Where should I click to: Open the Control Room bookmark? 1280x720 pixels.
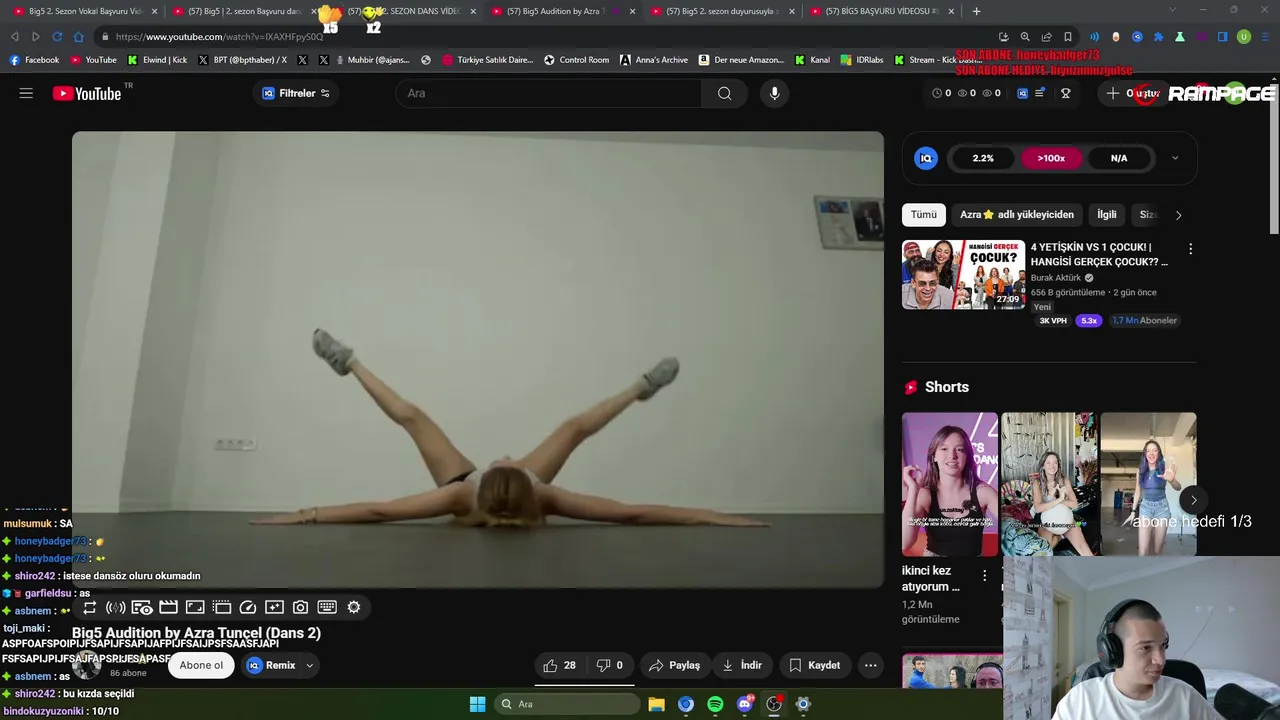tap(576, 60)
